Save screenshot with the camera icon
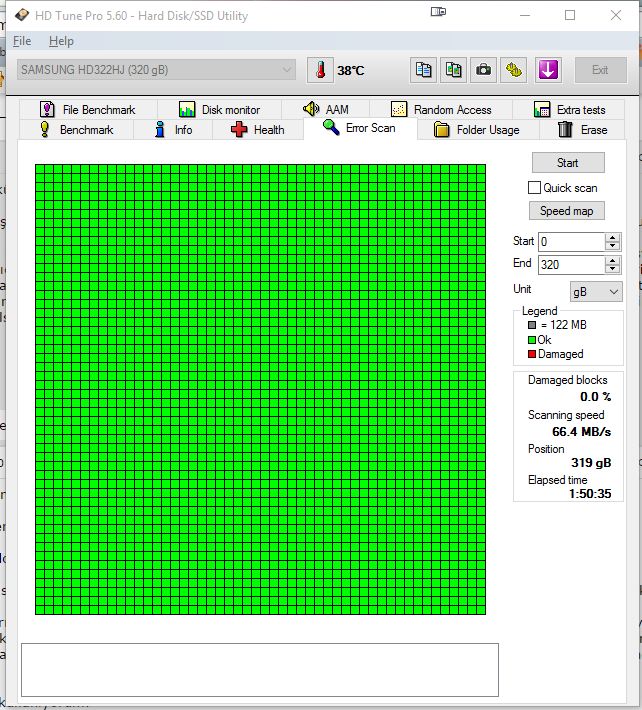The image size is (642, 710). click(483, 70)
